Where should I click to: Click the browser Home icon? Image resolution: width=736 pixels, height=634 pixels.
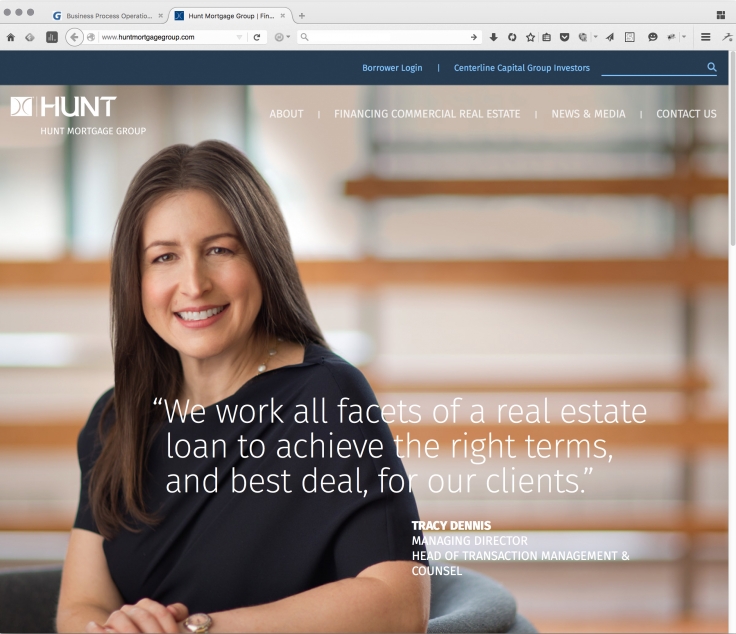pos(11,37)
